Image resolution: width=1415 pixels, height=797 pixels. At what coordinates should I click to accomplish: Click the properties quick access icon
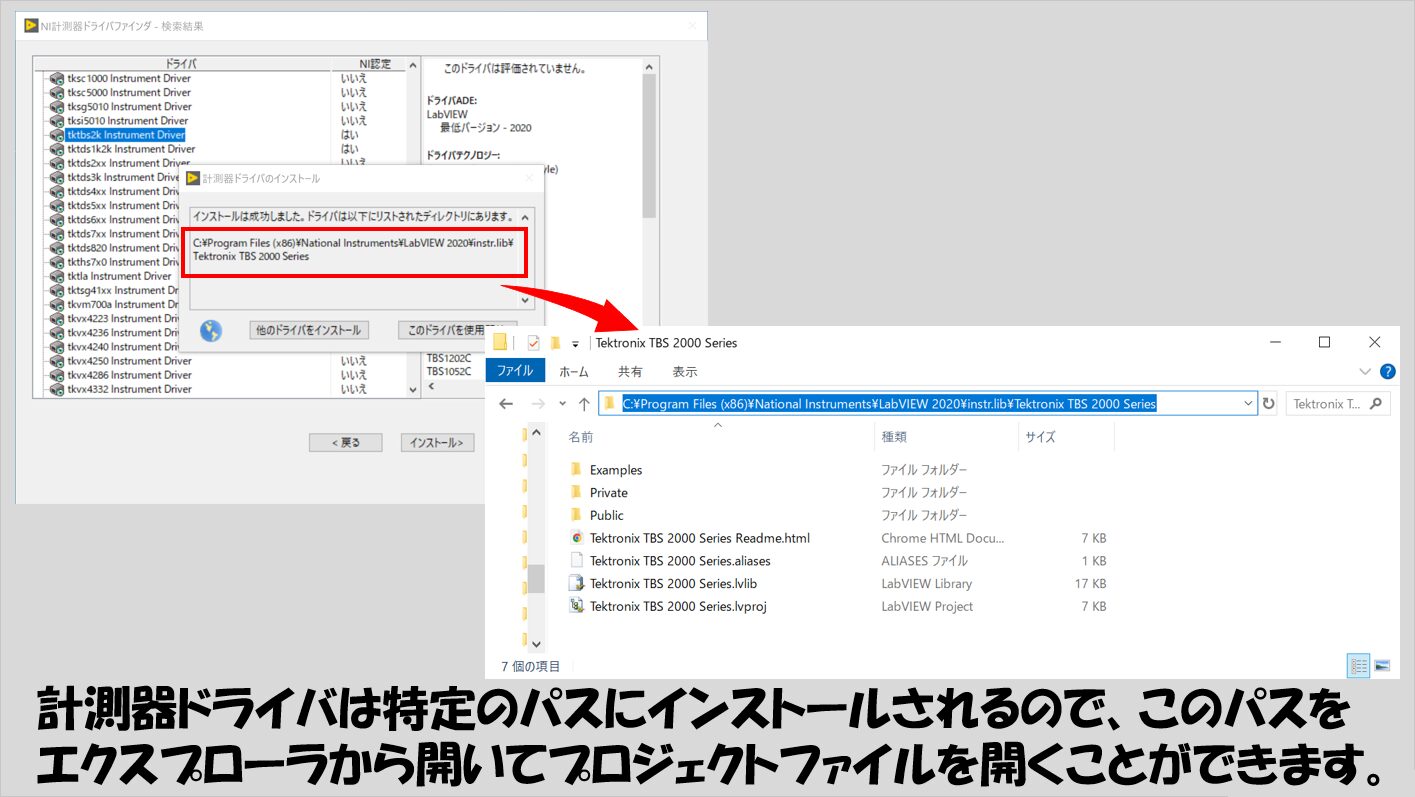coord(533,343)
